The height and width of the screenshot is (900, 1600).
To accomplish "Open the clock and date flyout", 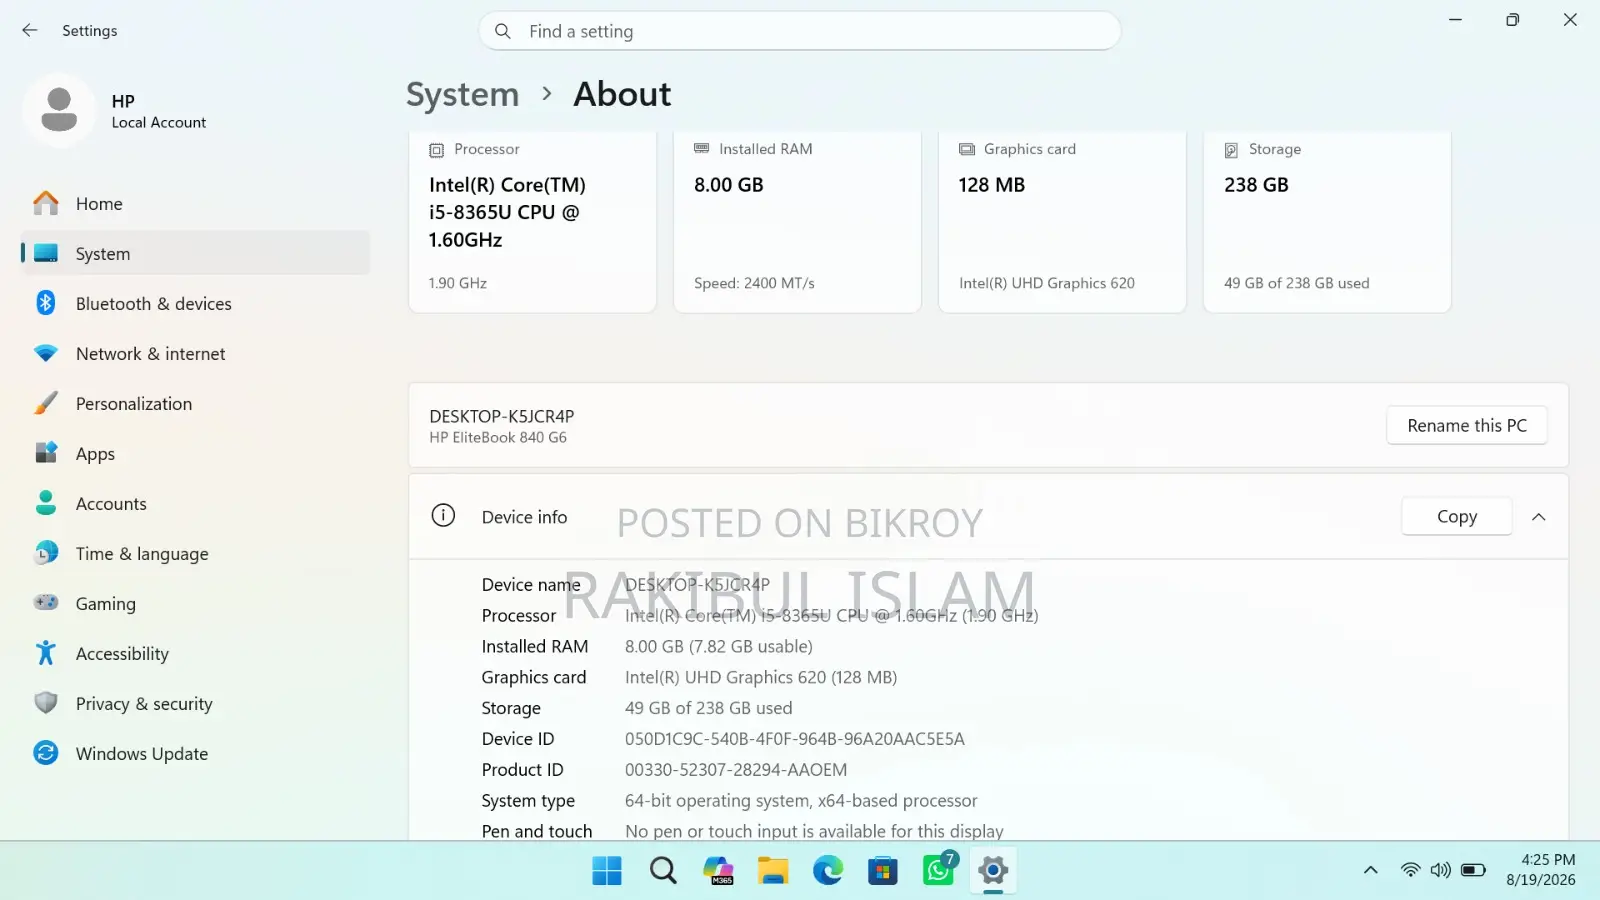I will click(1541, 870).
